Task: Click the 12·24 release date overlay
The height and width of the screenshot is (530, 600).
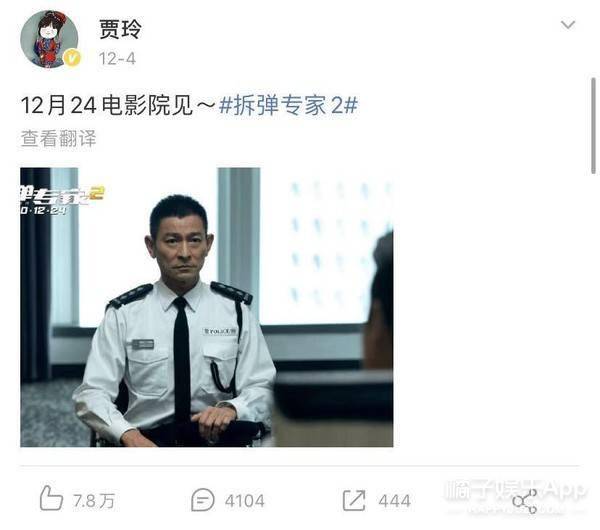Action: point(44,210)
